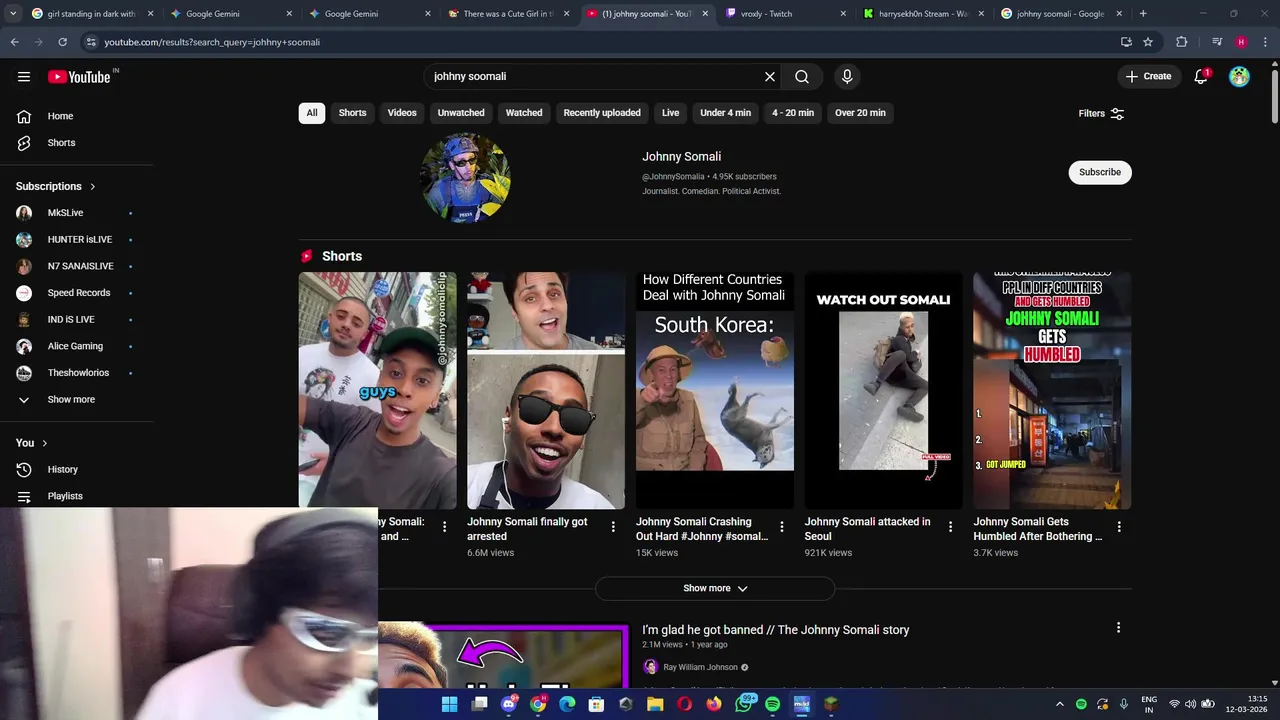Open options for 'Johnny Somali Crashing Out Hard'
This screenshot has width=1280, height=720.
782,527
